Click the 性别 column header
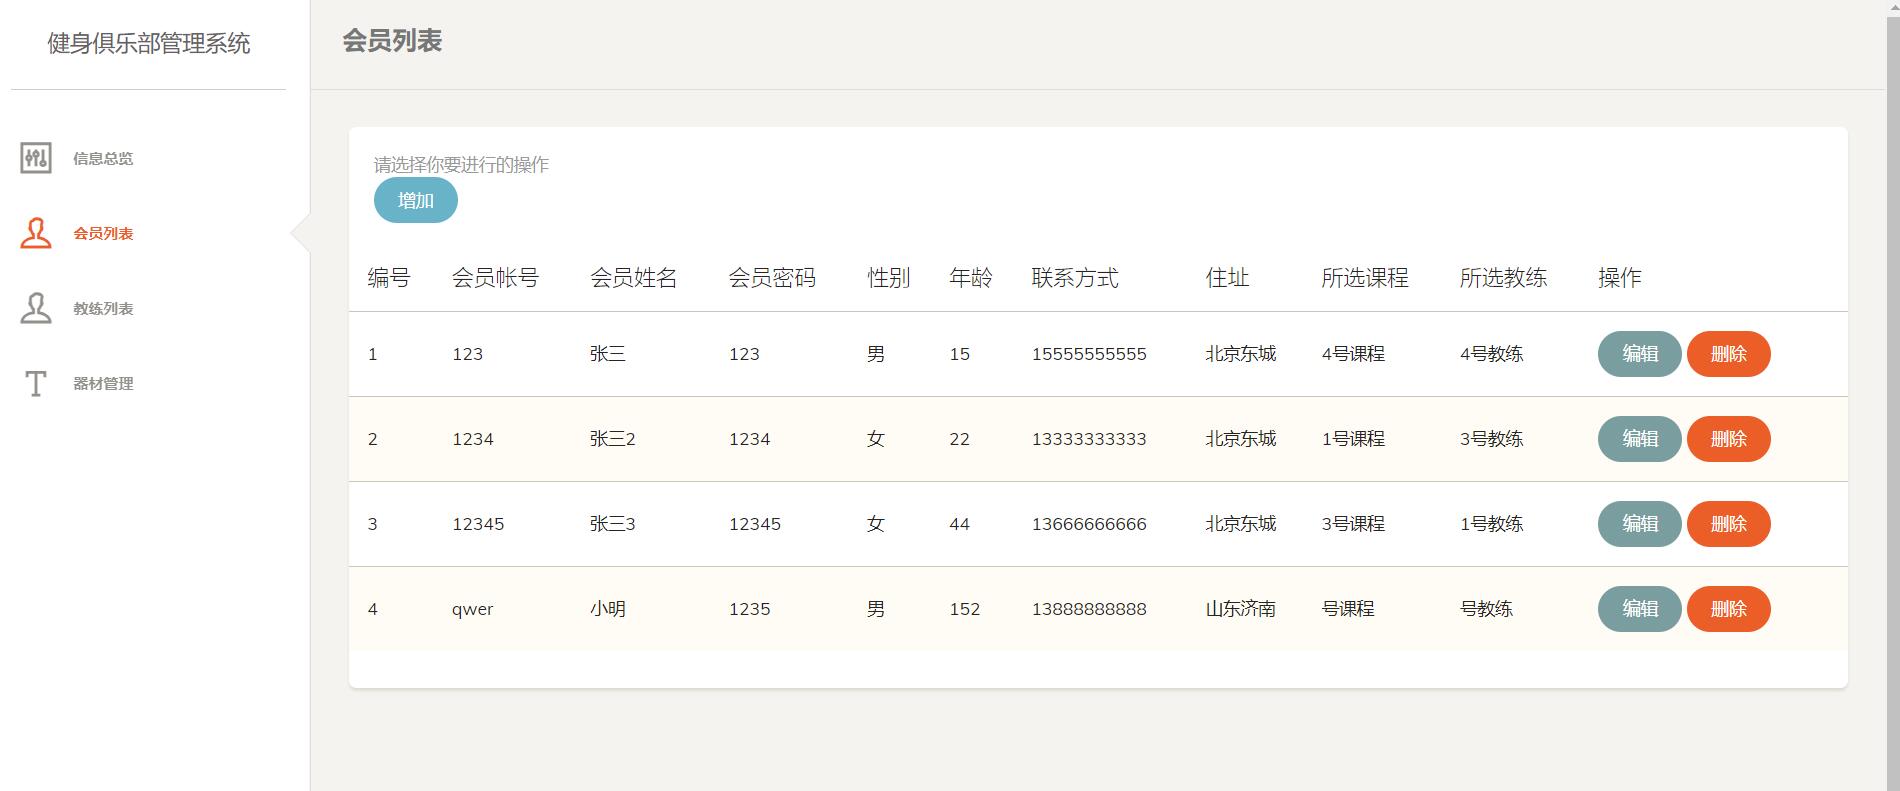Viewport: 1900px width, 791px height. click(x=889, y=278)
